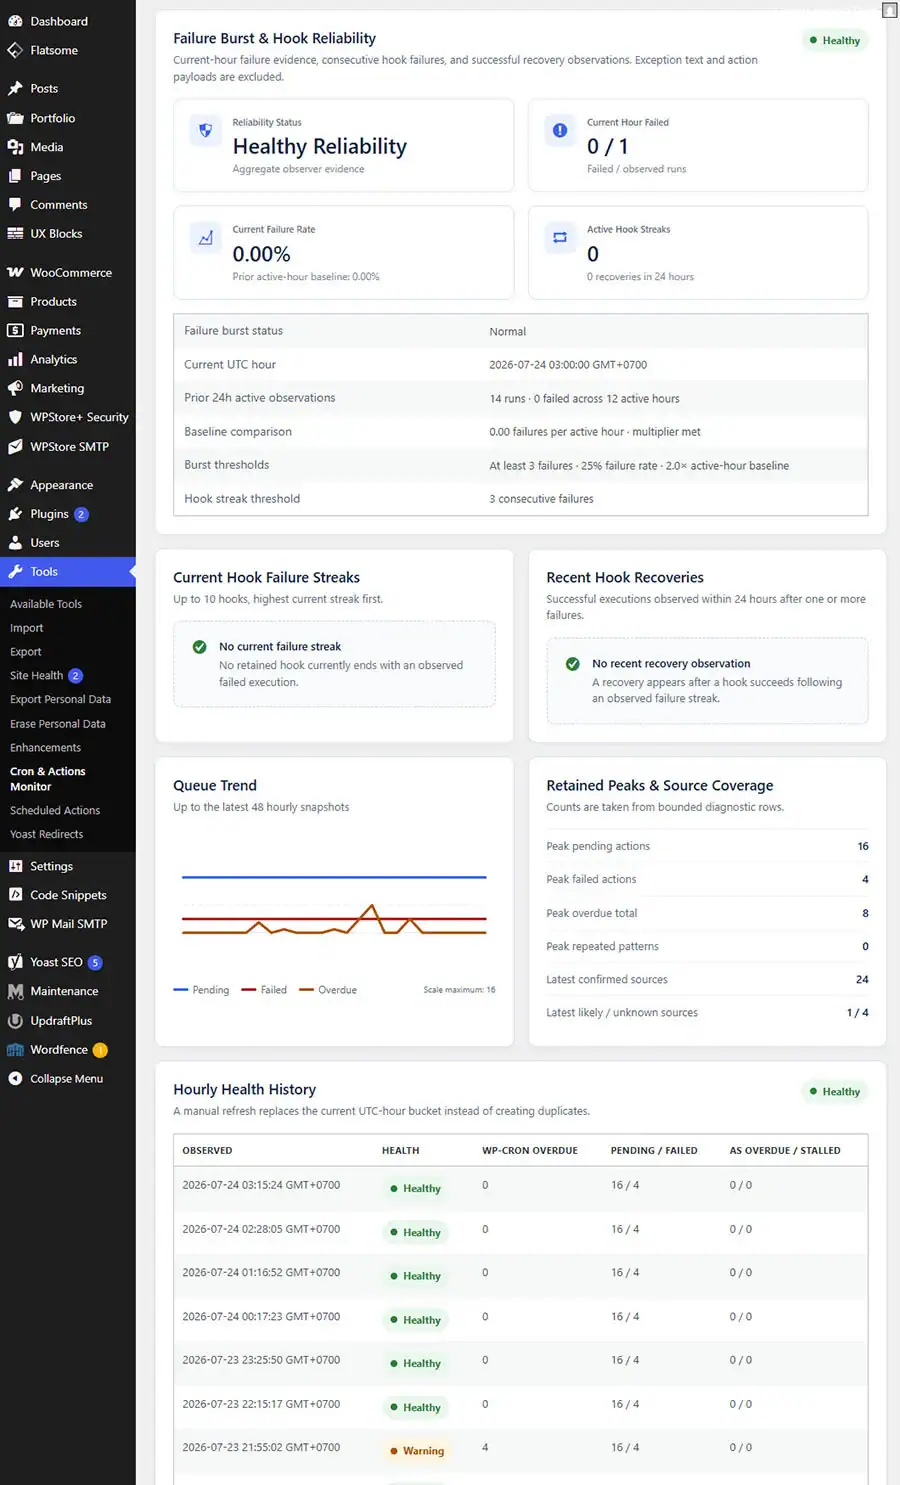Click the Reliability Status shield icon
Viewport: 900px width, 1485px height.
click(206, 130)
